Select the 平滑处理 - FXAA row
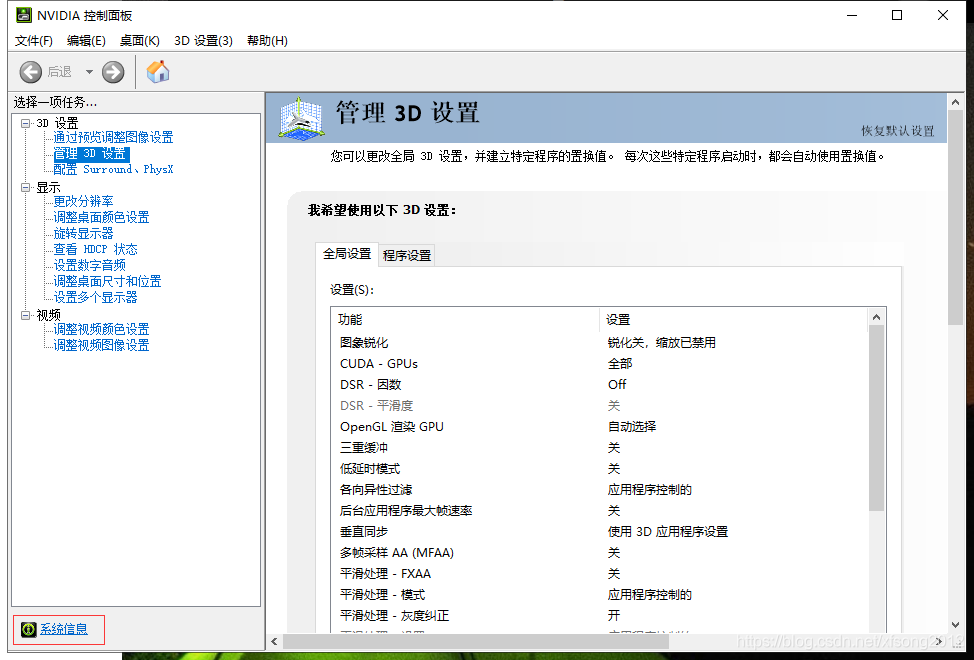974x660 pixels. point(599,574)
